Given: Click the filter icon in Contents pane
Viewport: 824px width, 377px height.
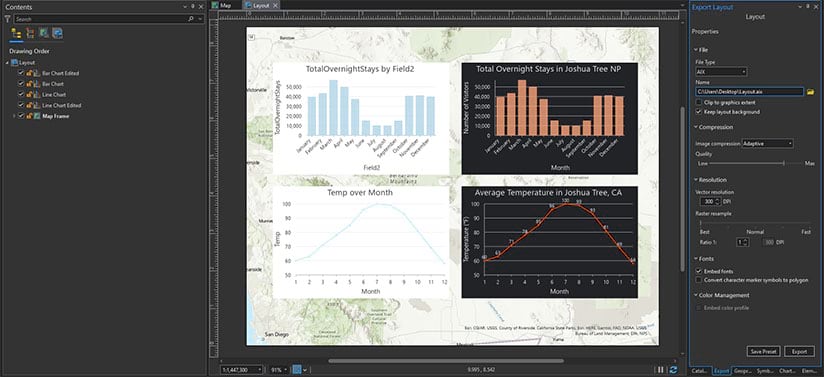Looking at the screenshot, I should (x=7, y=18).
